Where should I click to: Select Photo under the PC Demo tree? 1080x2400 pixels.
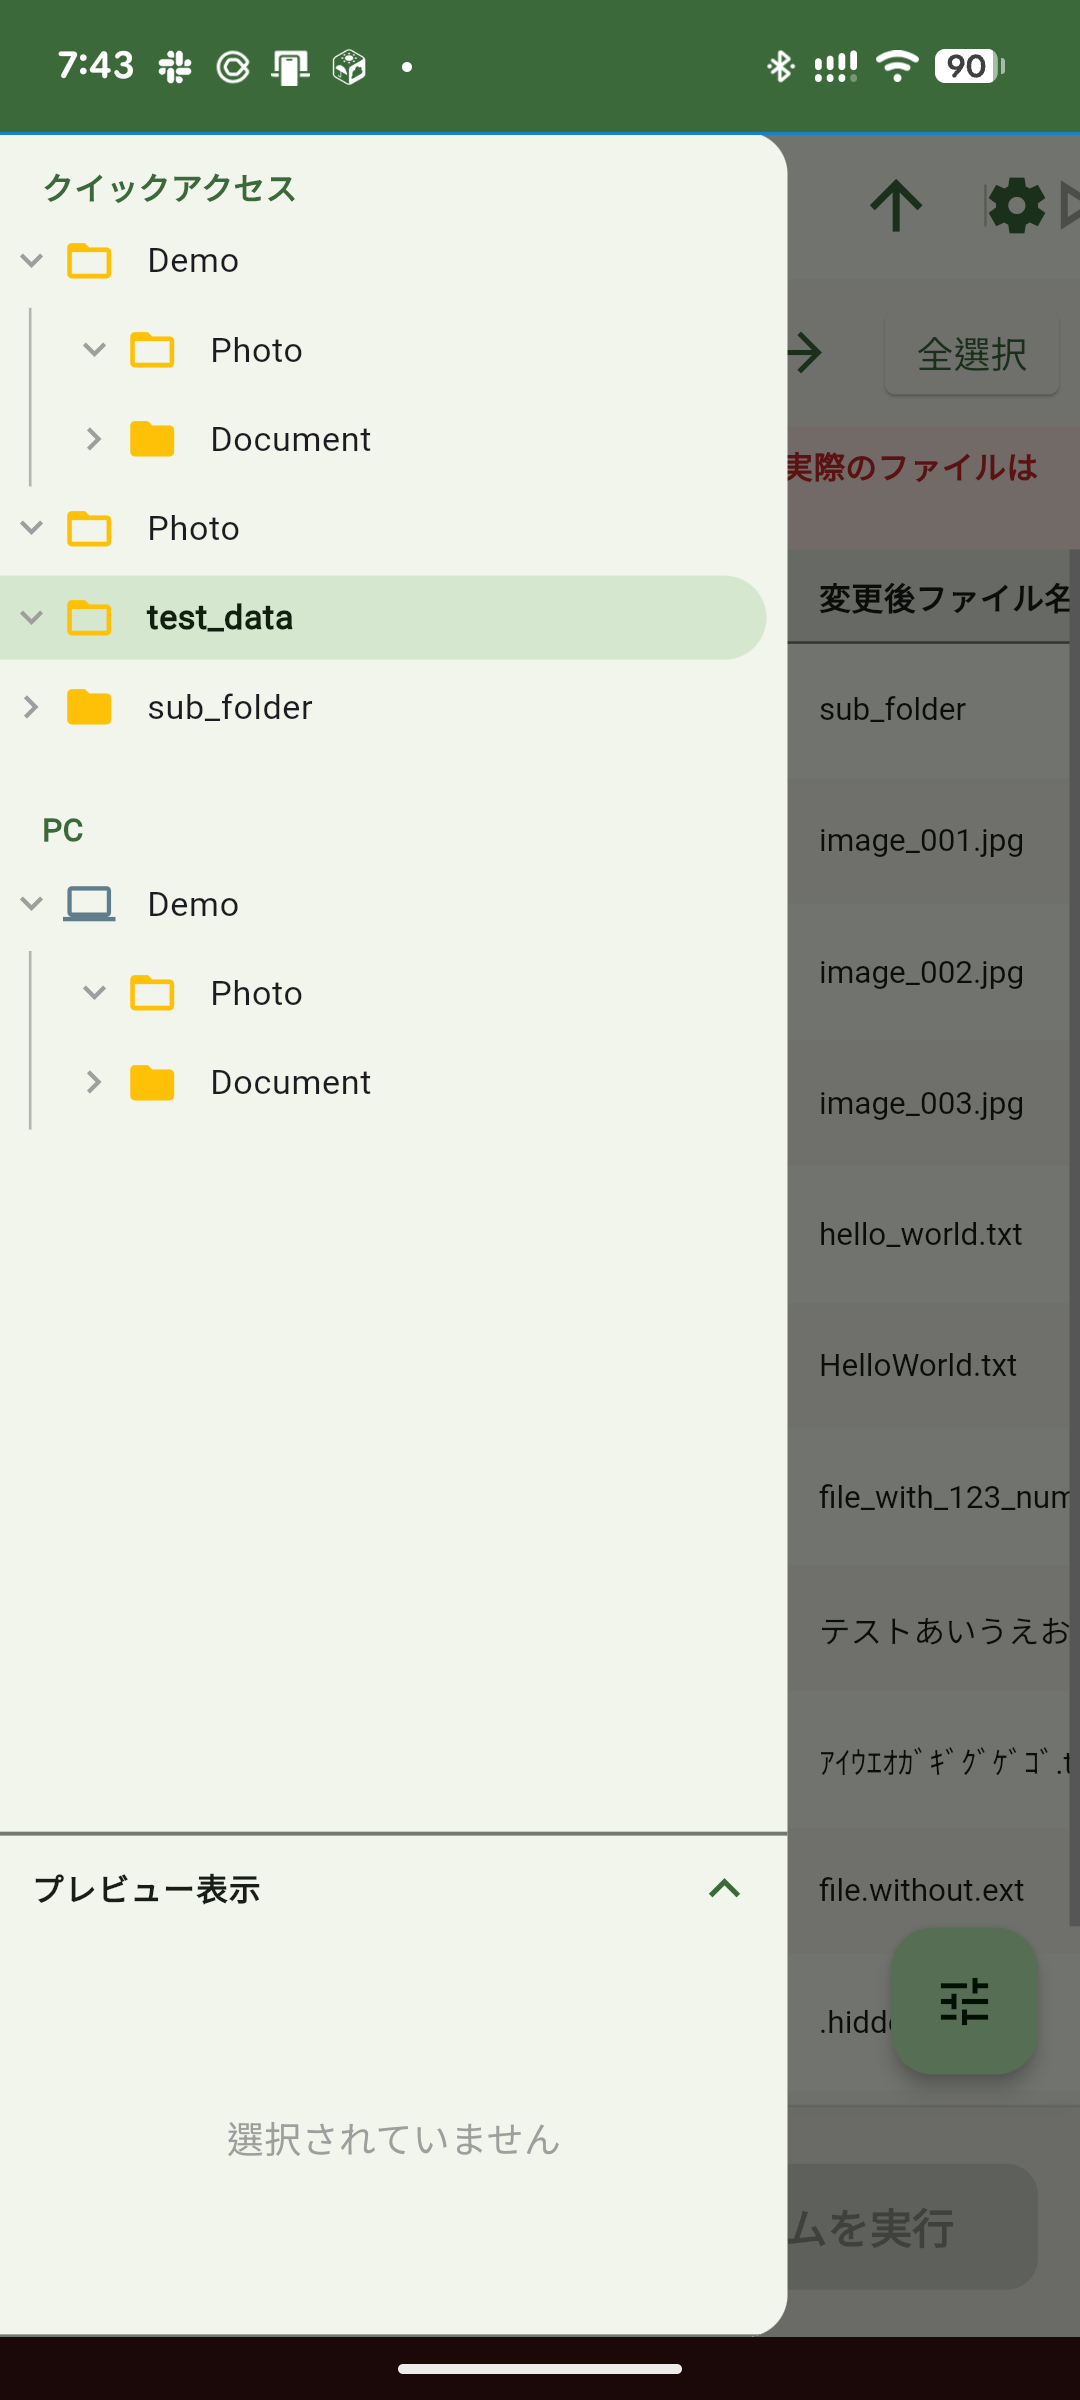tap(256, 993)
